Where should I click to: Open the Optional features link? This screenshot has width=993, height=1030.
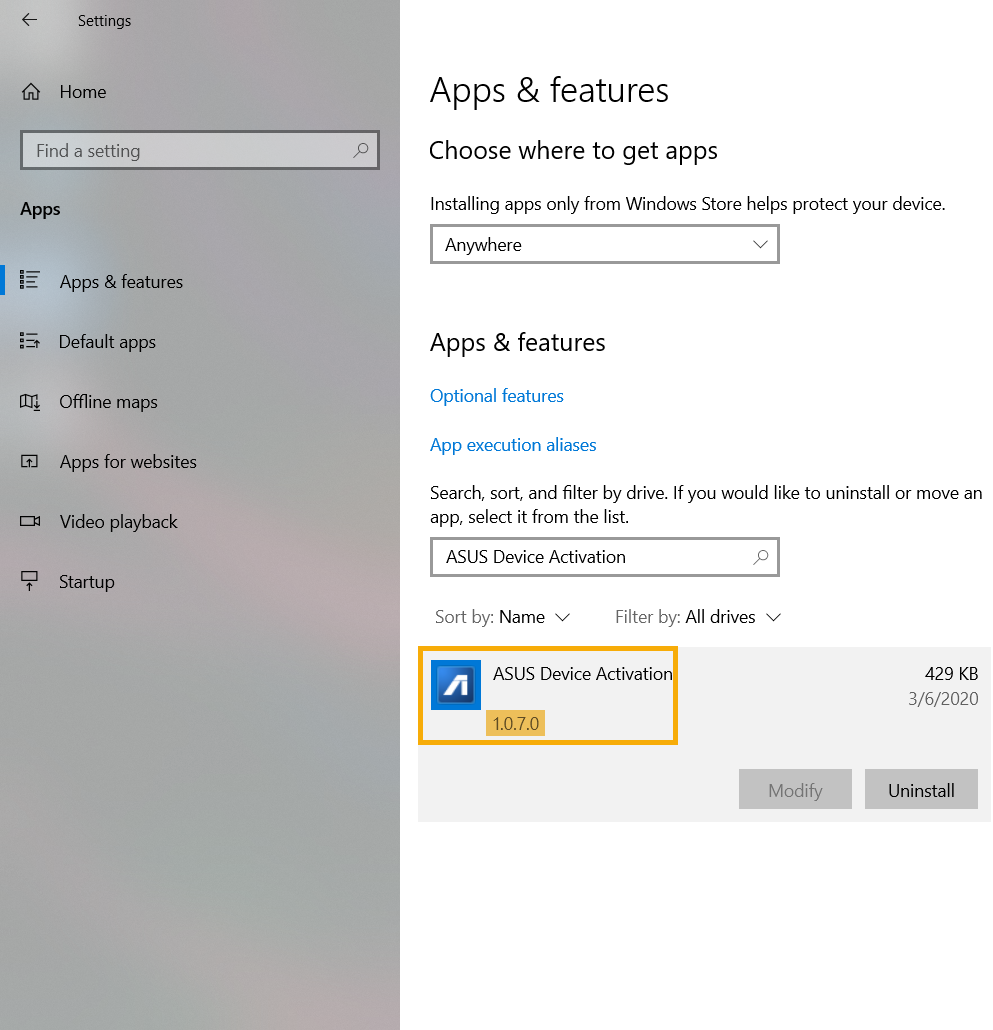coord(496,396)
